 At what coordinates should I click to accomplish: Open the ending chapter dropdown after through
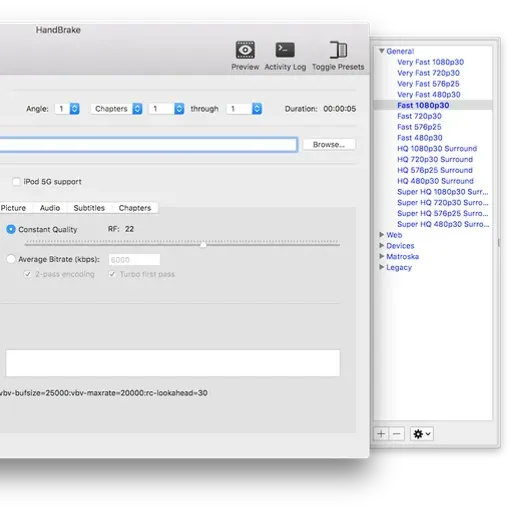(x=244, y=109)
